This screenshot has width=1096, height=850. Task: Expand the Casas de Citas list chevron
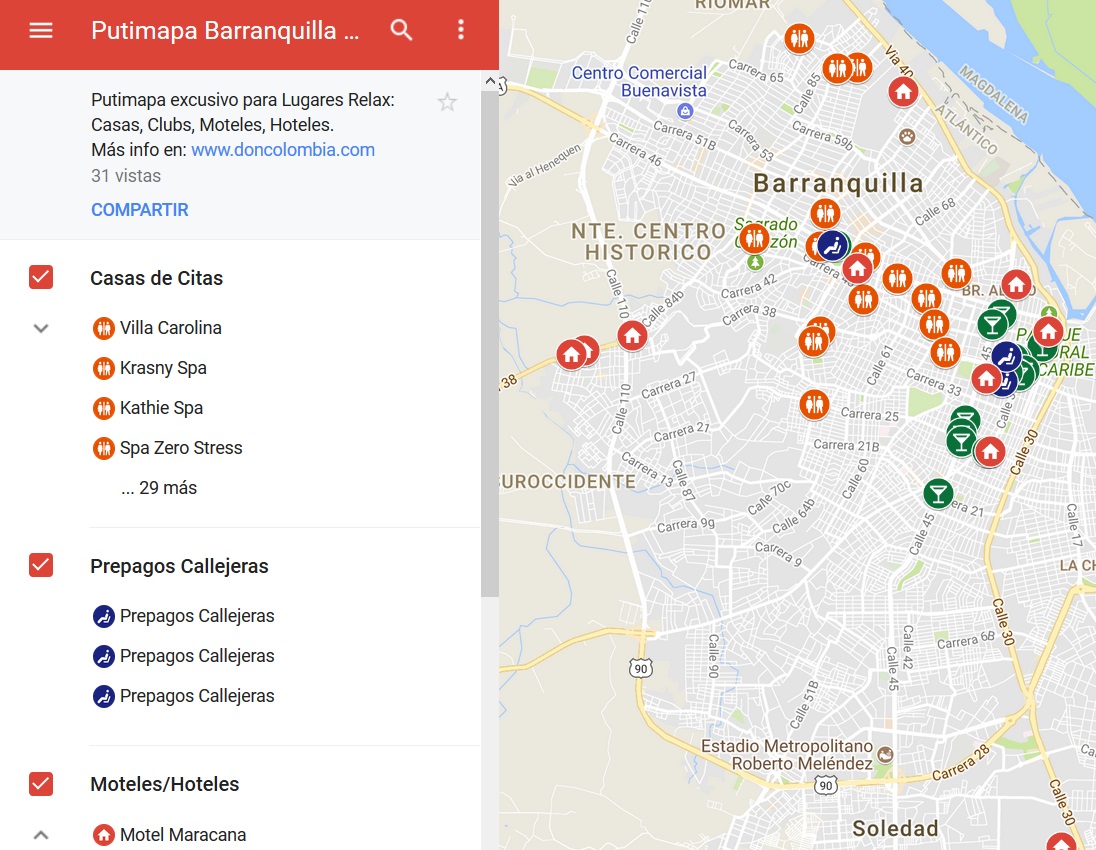41,328
